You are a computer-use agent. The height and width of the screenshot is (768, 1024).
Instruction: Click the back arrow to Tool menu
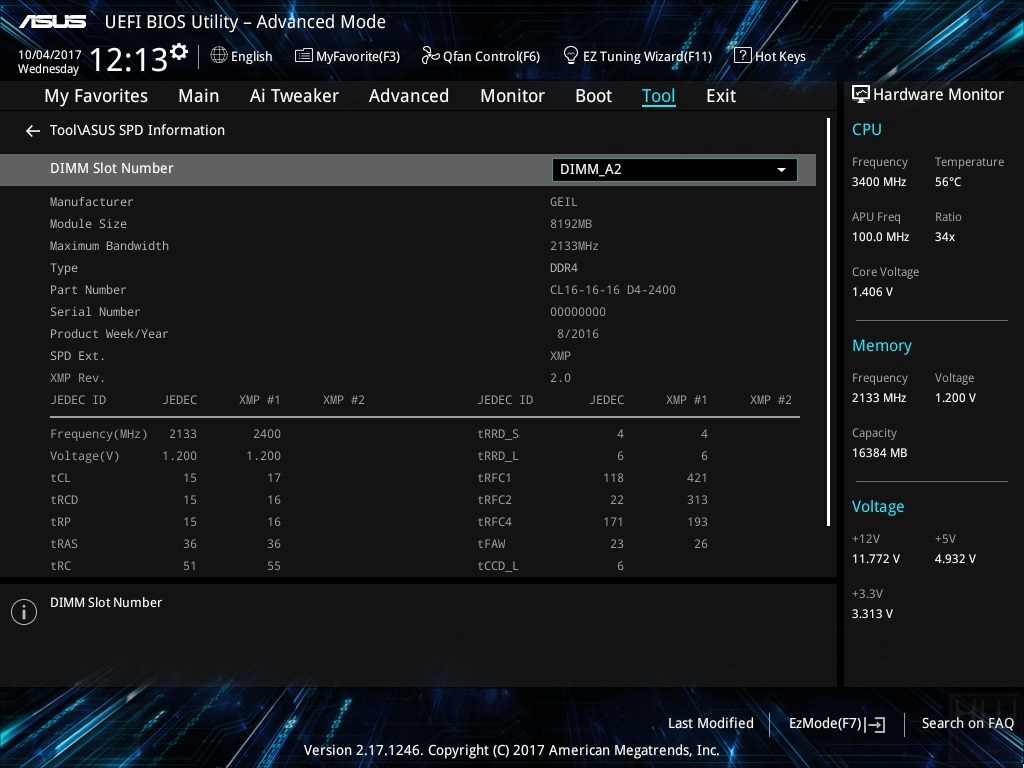33,131
